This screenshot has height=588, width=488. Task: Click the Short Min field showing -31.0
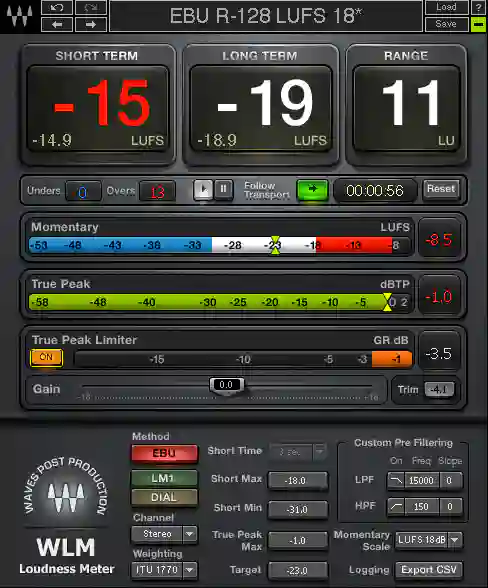click(298, 510)
